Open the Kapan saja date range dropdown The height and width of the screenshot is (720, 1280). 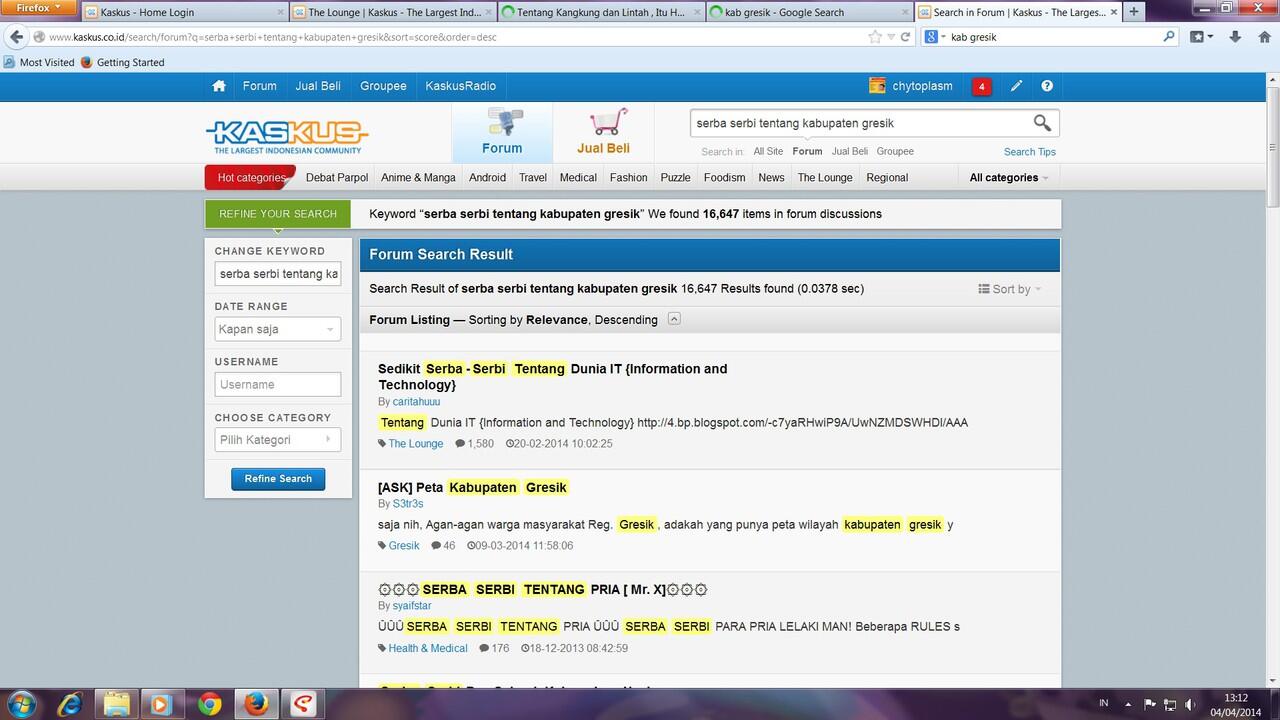pyautogui.click(x=278, y=329)
